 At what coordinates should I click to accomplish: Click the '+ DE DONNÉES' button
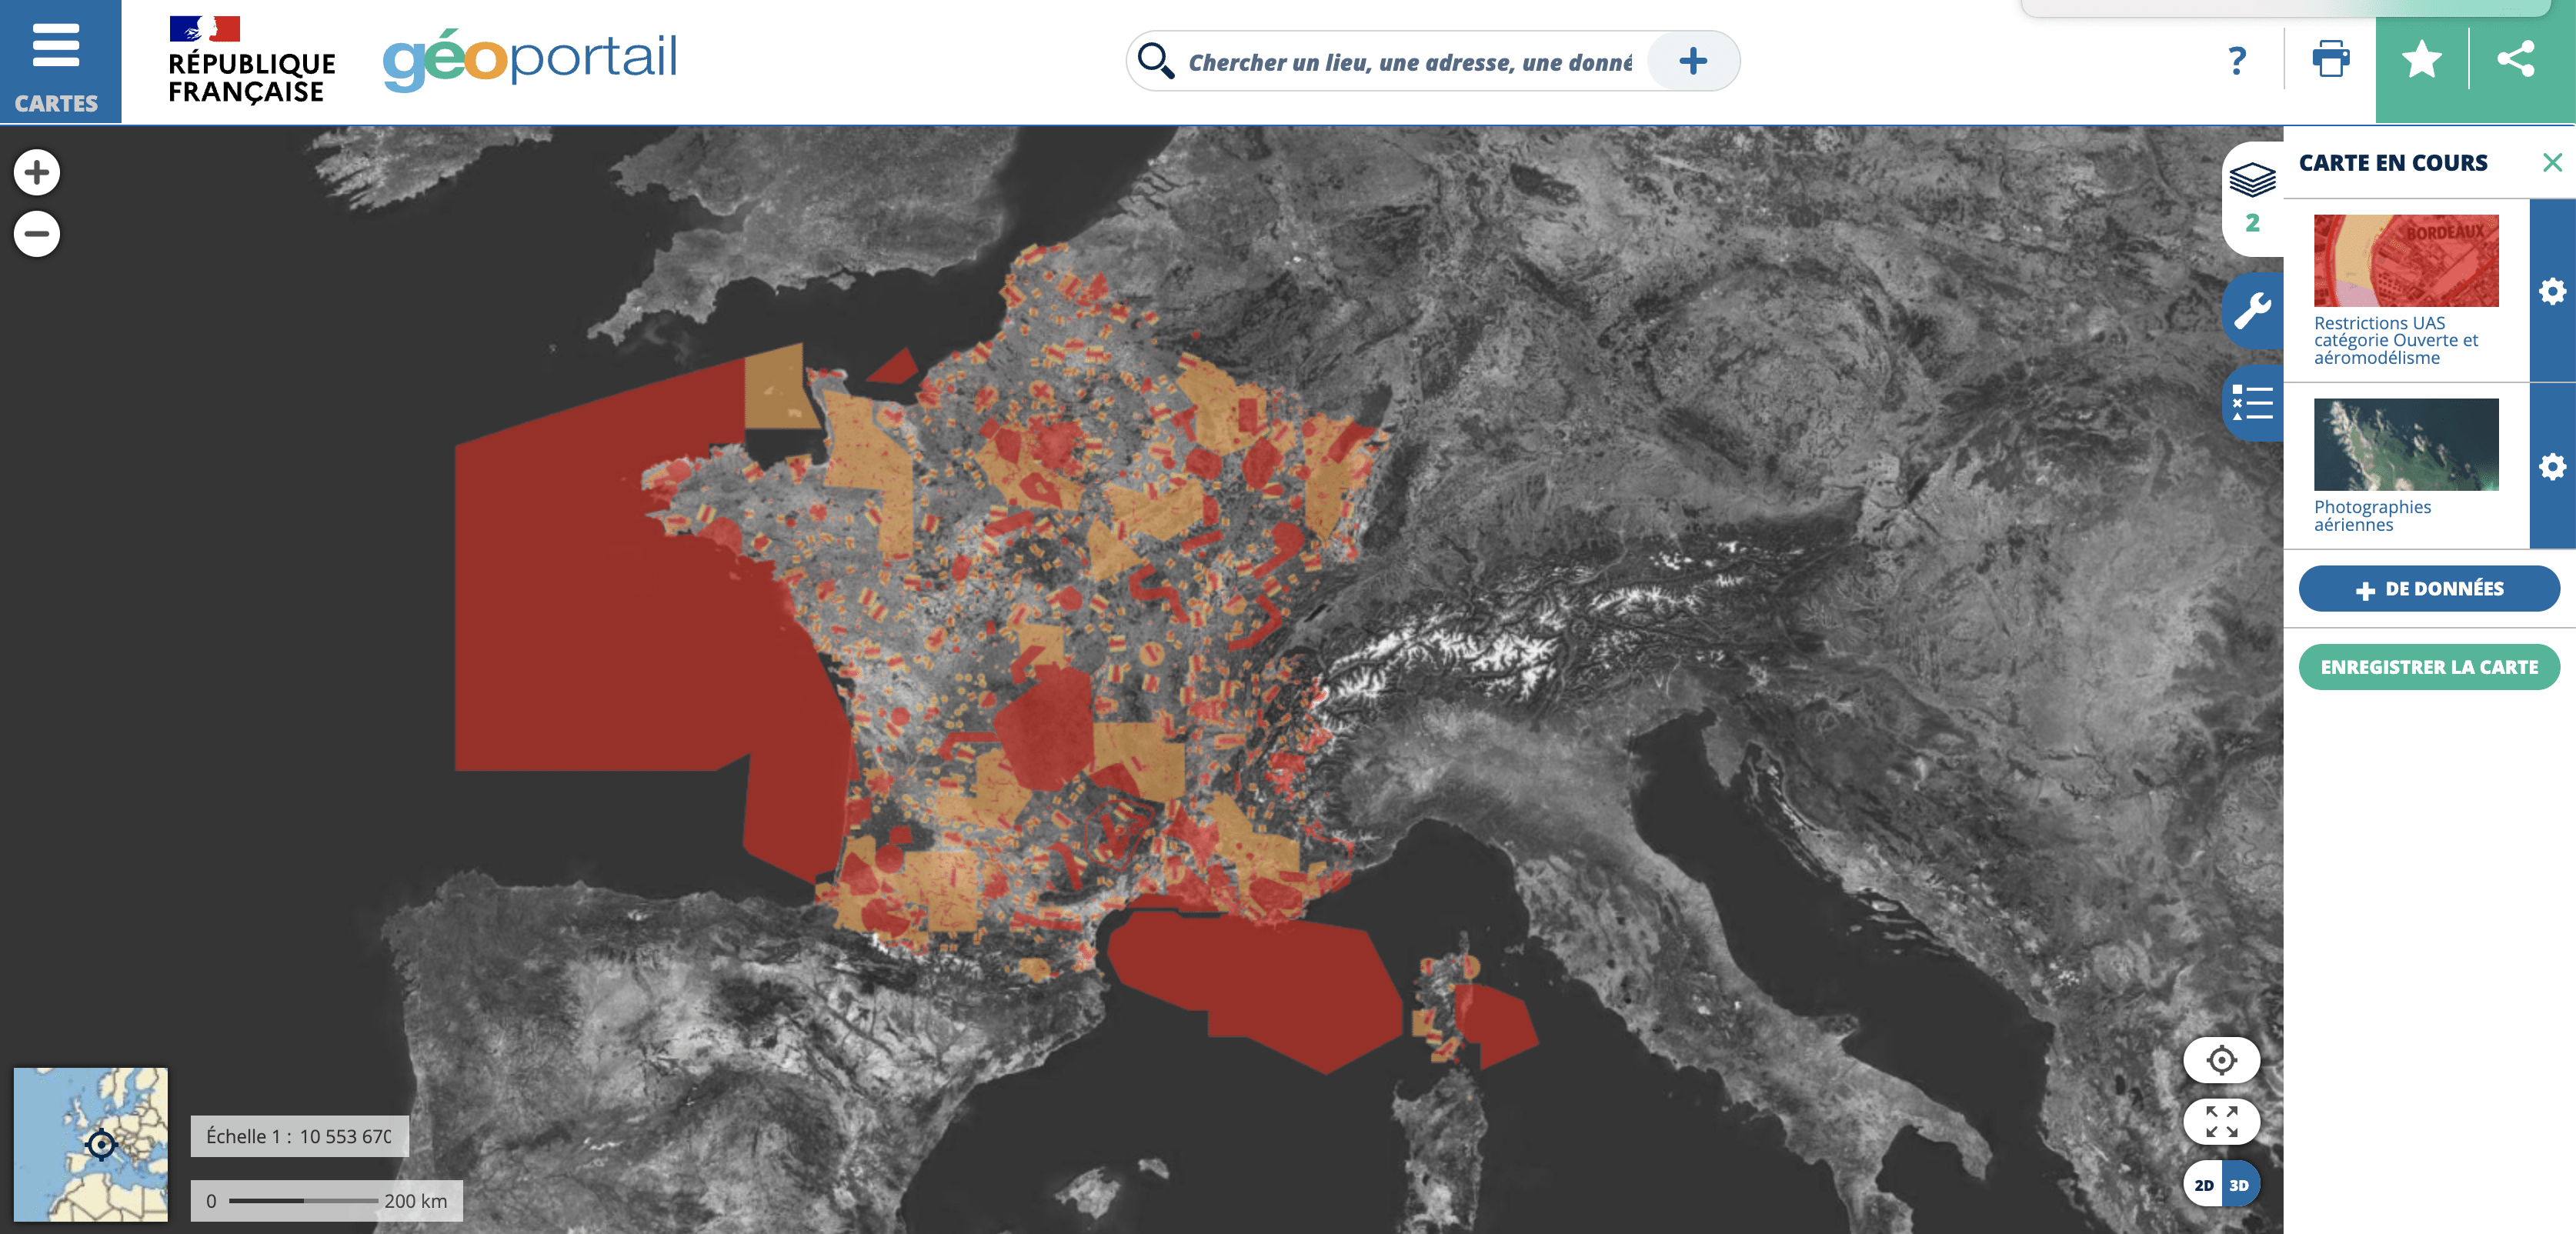tap(2429, 589)
